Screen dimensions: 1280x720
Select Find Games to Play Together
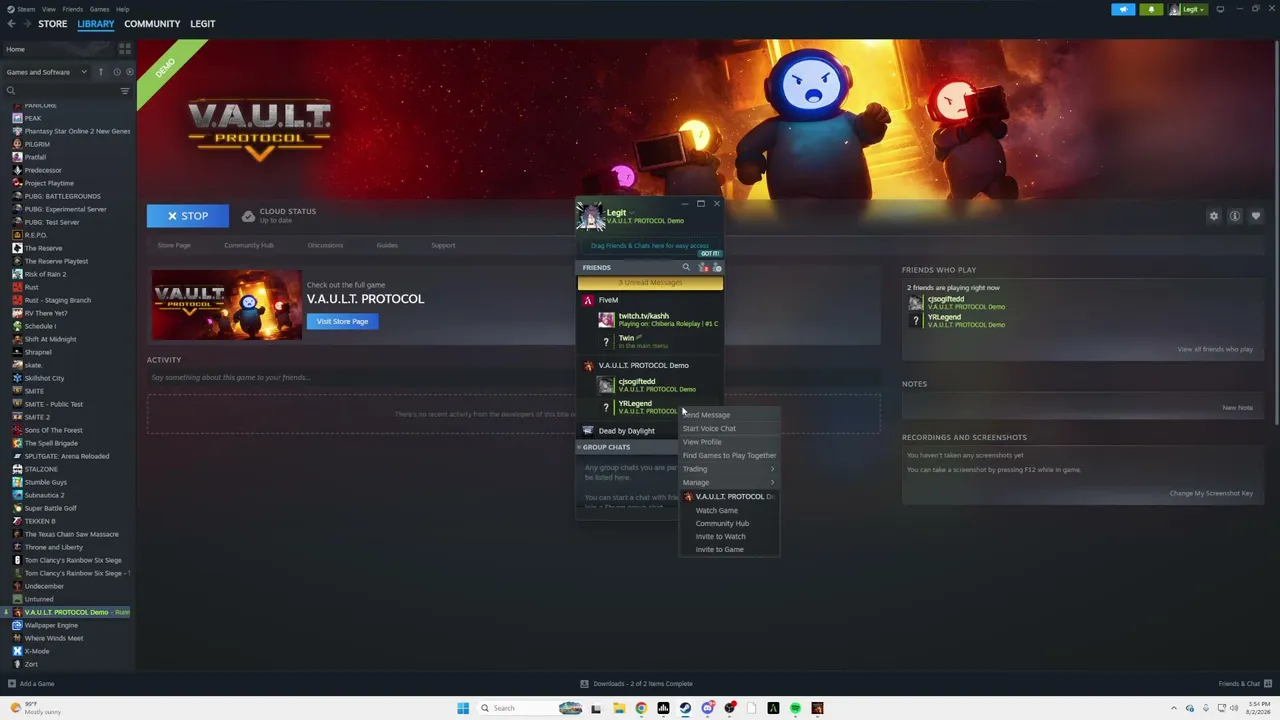pos(729,455)
